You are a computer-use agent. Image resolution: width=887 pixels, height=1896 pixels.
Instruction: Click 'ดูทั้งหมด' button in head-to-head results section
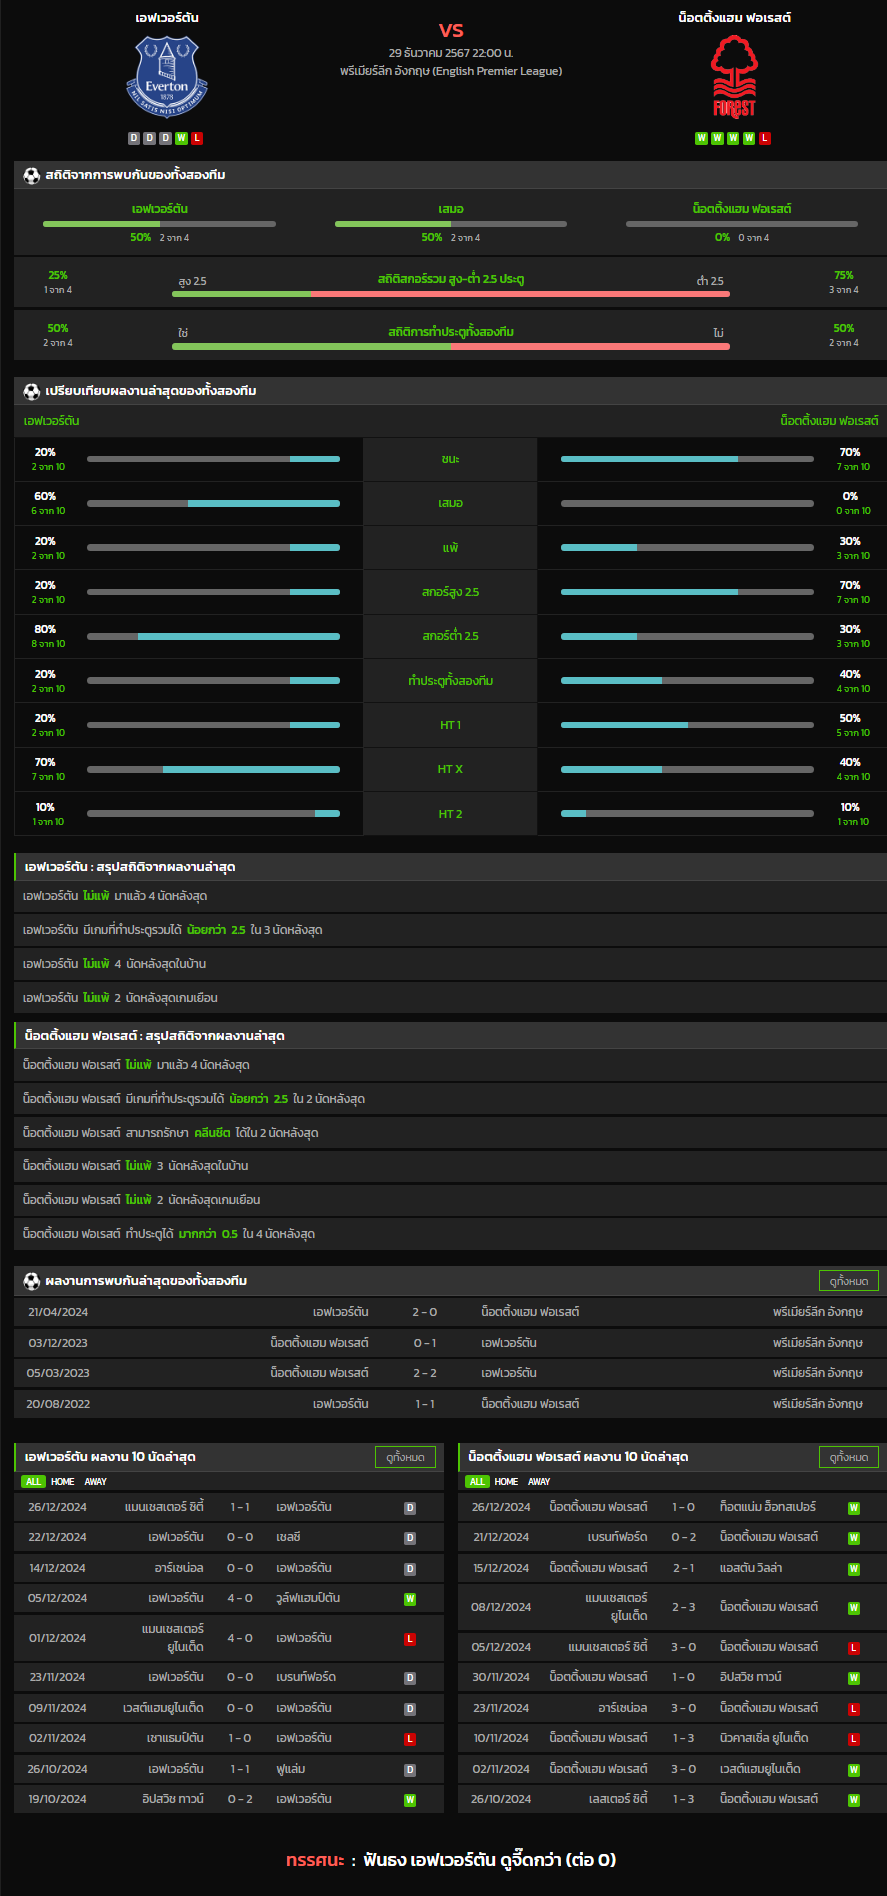849,1281
